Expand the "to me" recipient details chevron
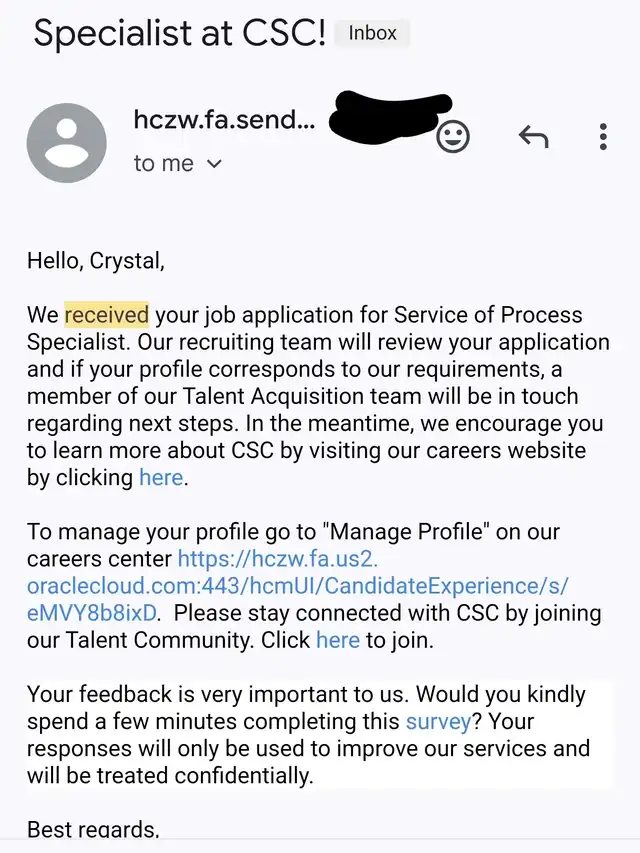Image resolution: width=640 pixels, height=853 pixels. [x=214, y=163]
